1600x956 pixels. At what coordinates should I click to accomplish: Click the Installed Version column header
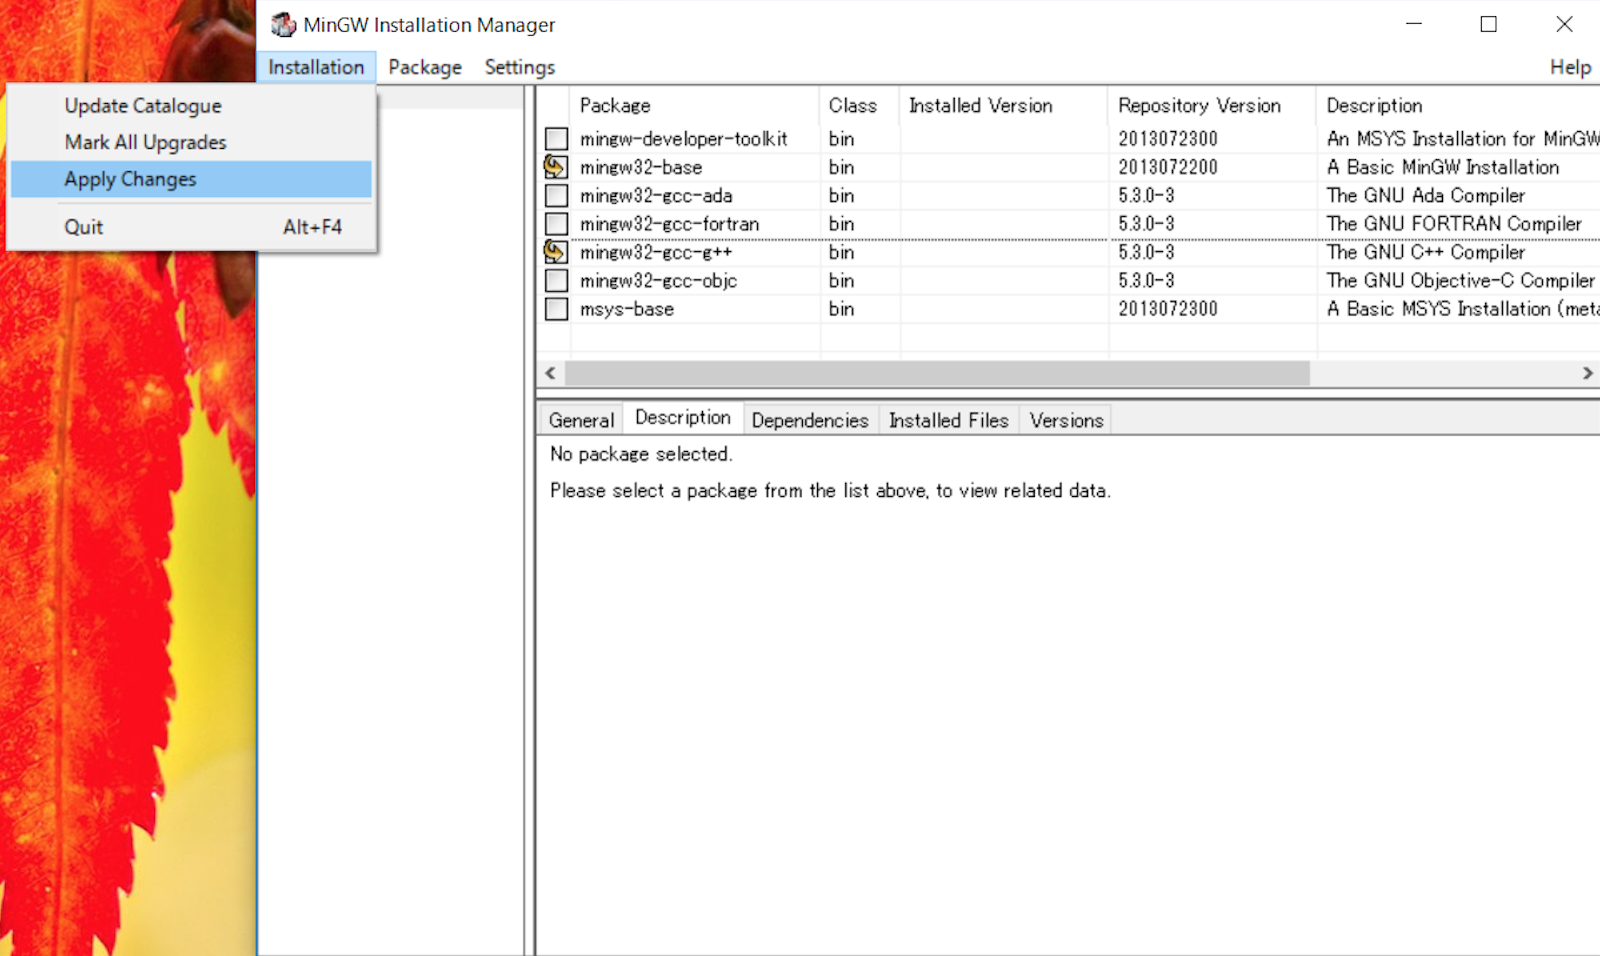(1004, 106)
